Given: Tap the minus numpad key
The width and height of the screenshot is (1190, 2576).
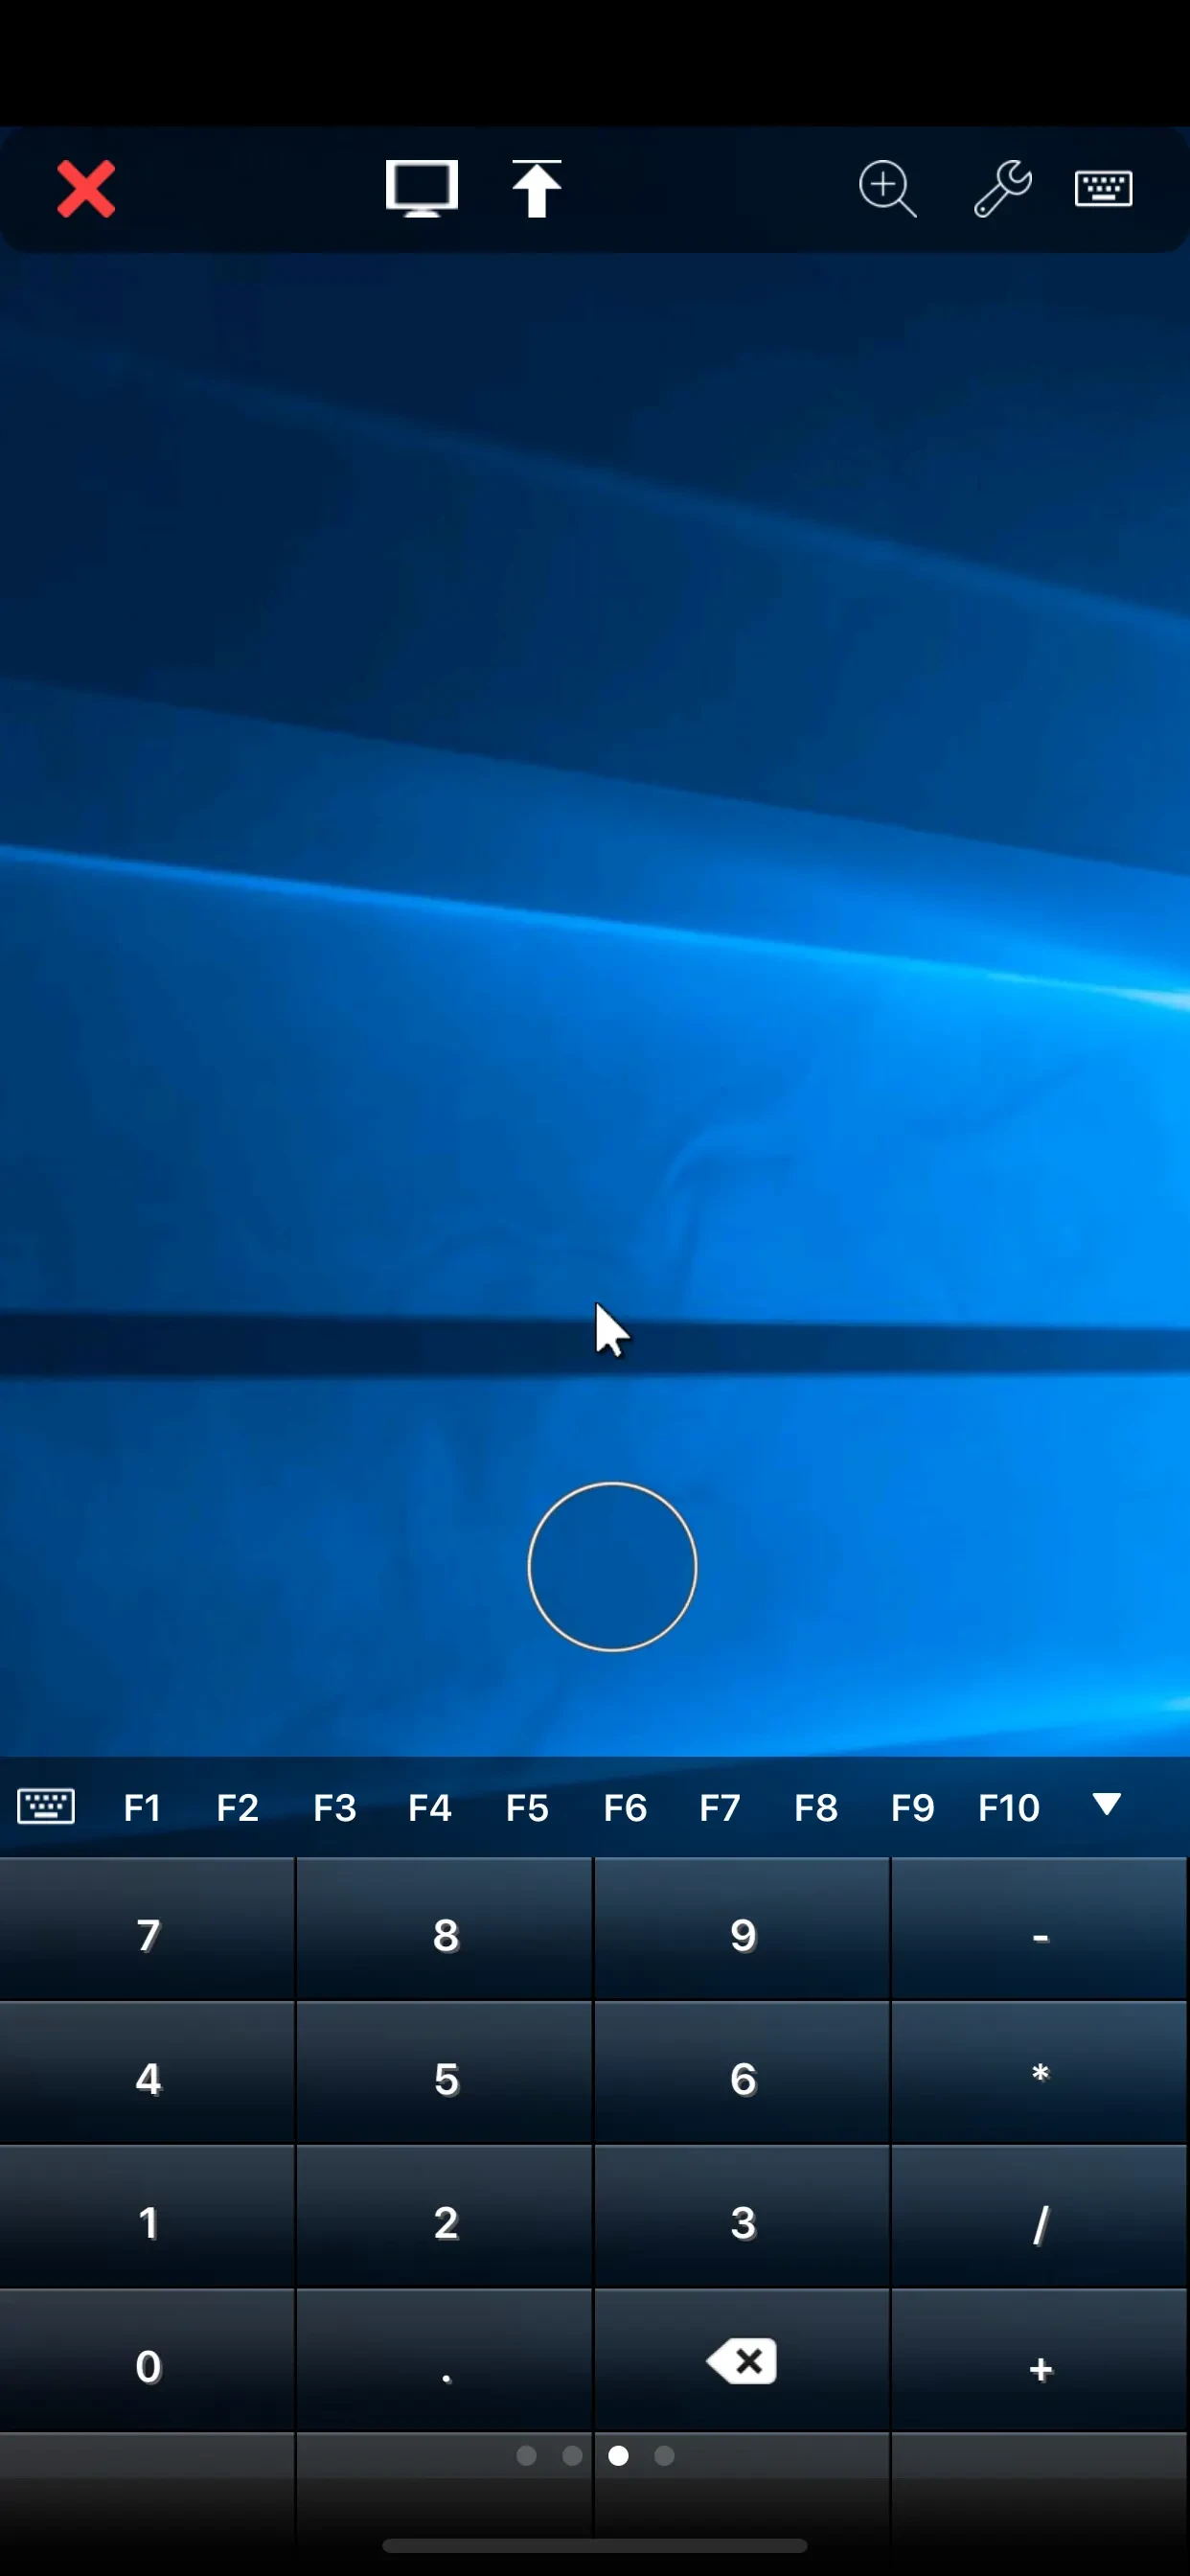Looking at the screenshot, I should pyautogui.click(x=1040, y=1930).
